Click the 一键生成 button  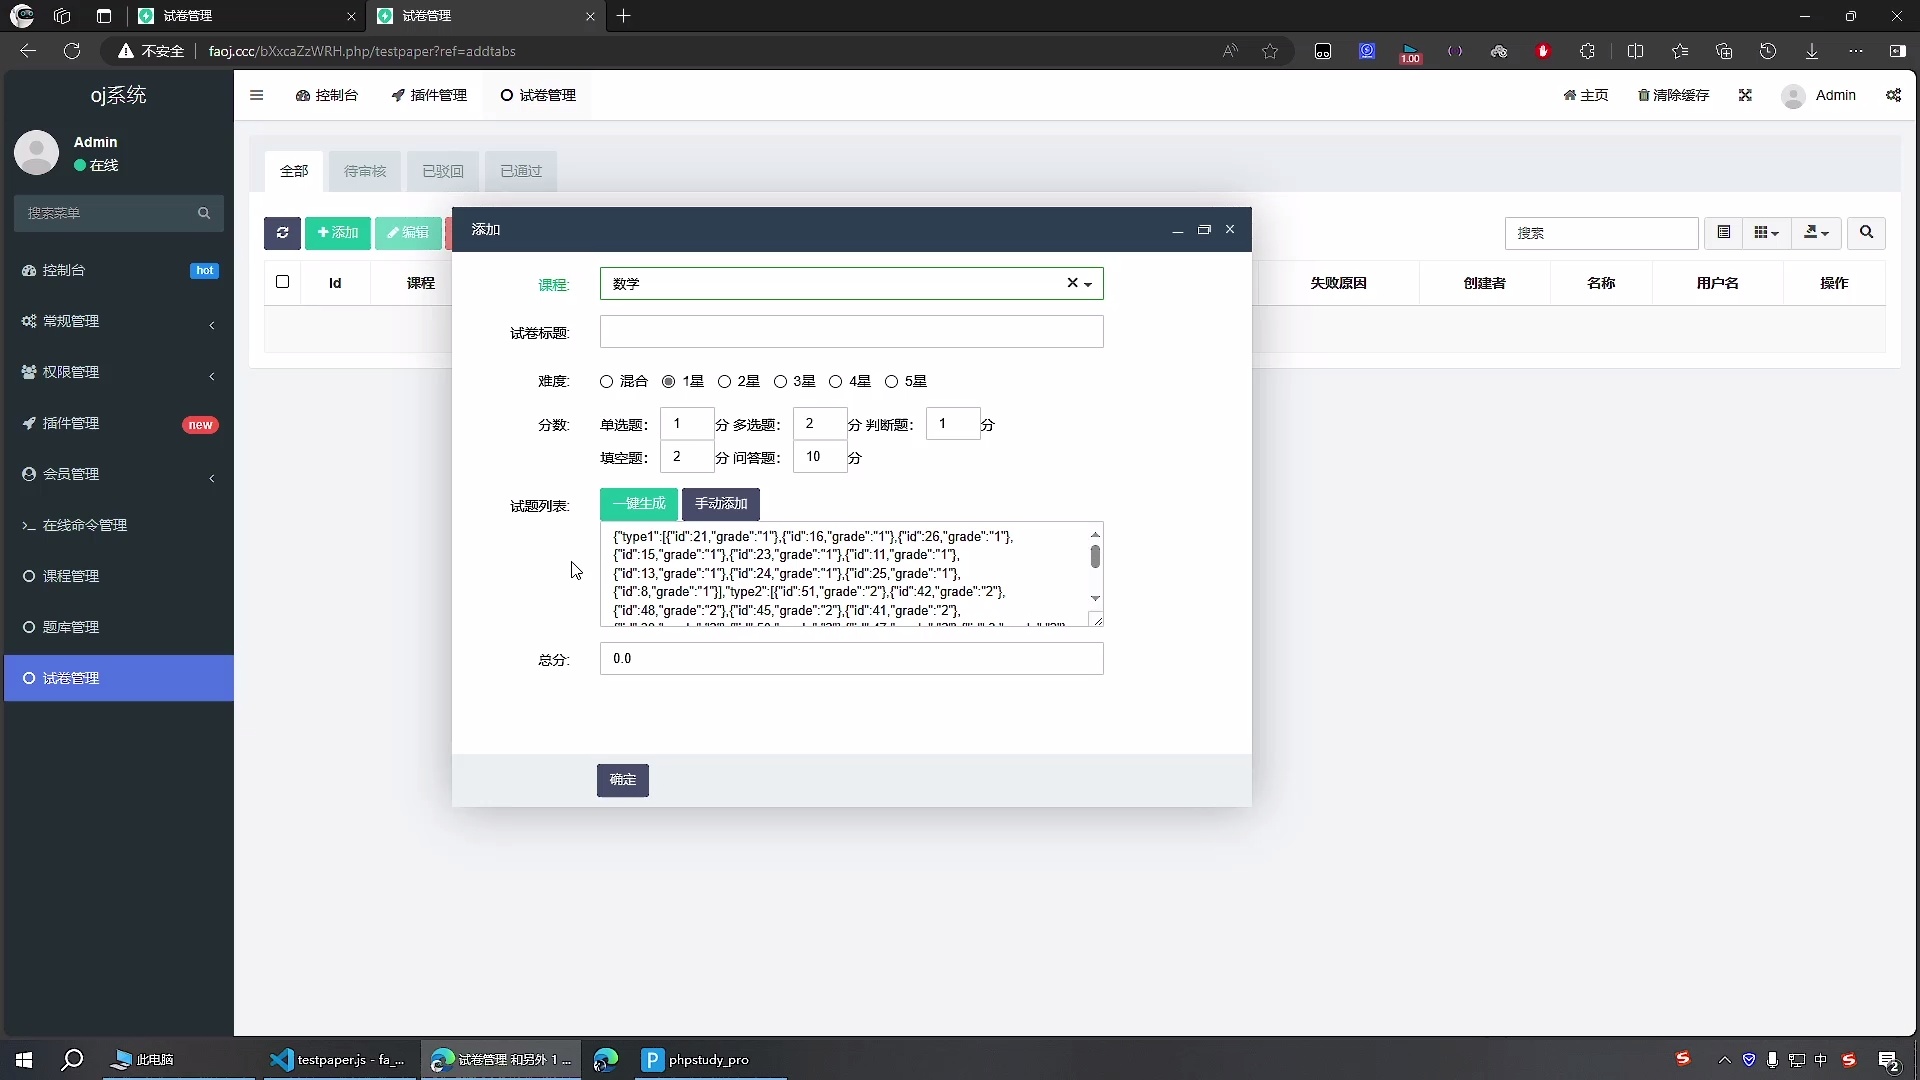tap(639, 504)
